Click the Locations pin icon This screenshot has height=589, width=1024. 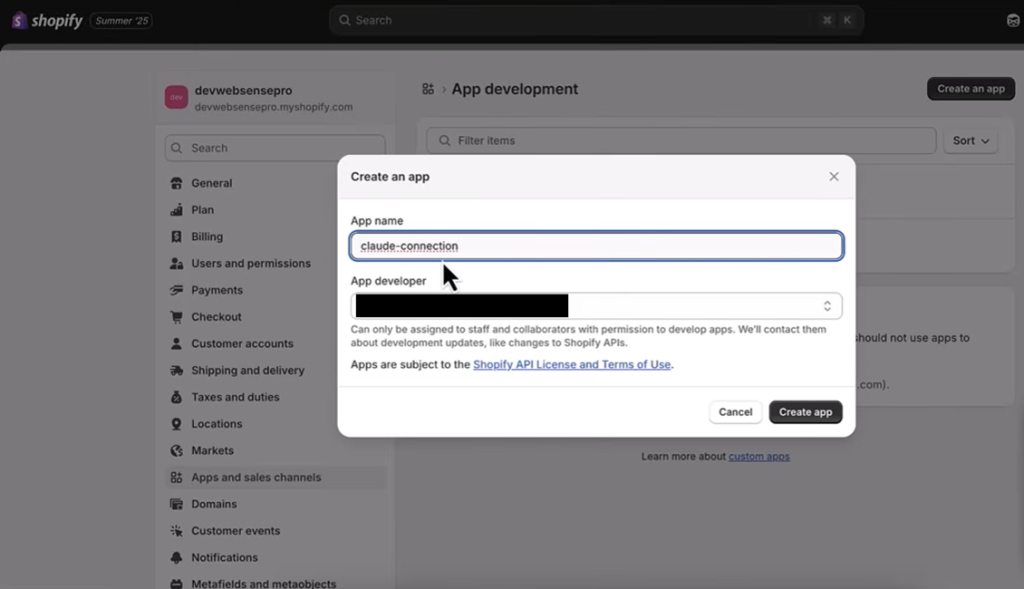coord(176,424)
